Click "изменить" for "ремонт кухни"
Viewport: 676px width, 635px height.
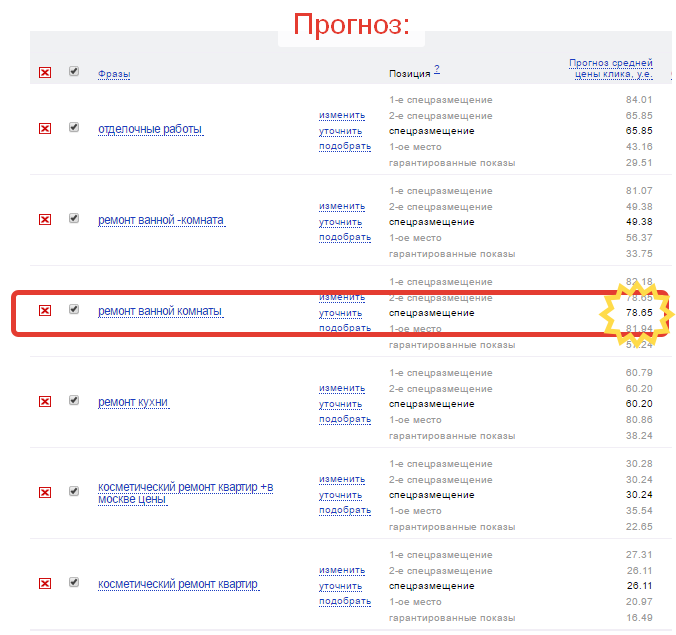coord(342,388)
